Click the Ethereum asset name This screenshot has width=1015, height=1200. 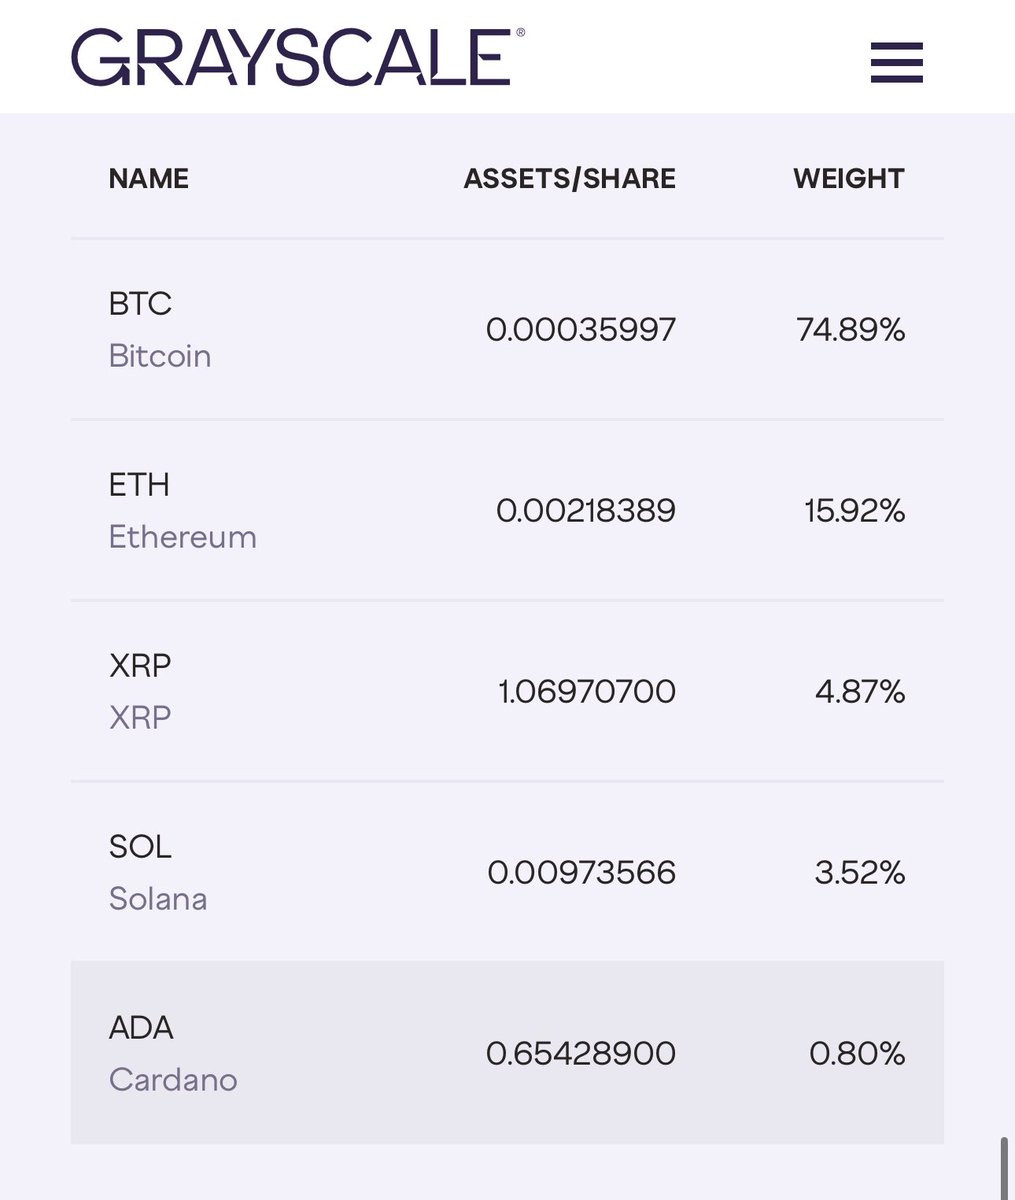pos(182,537)
